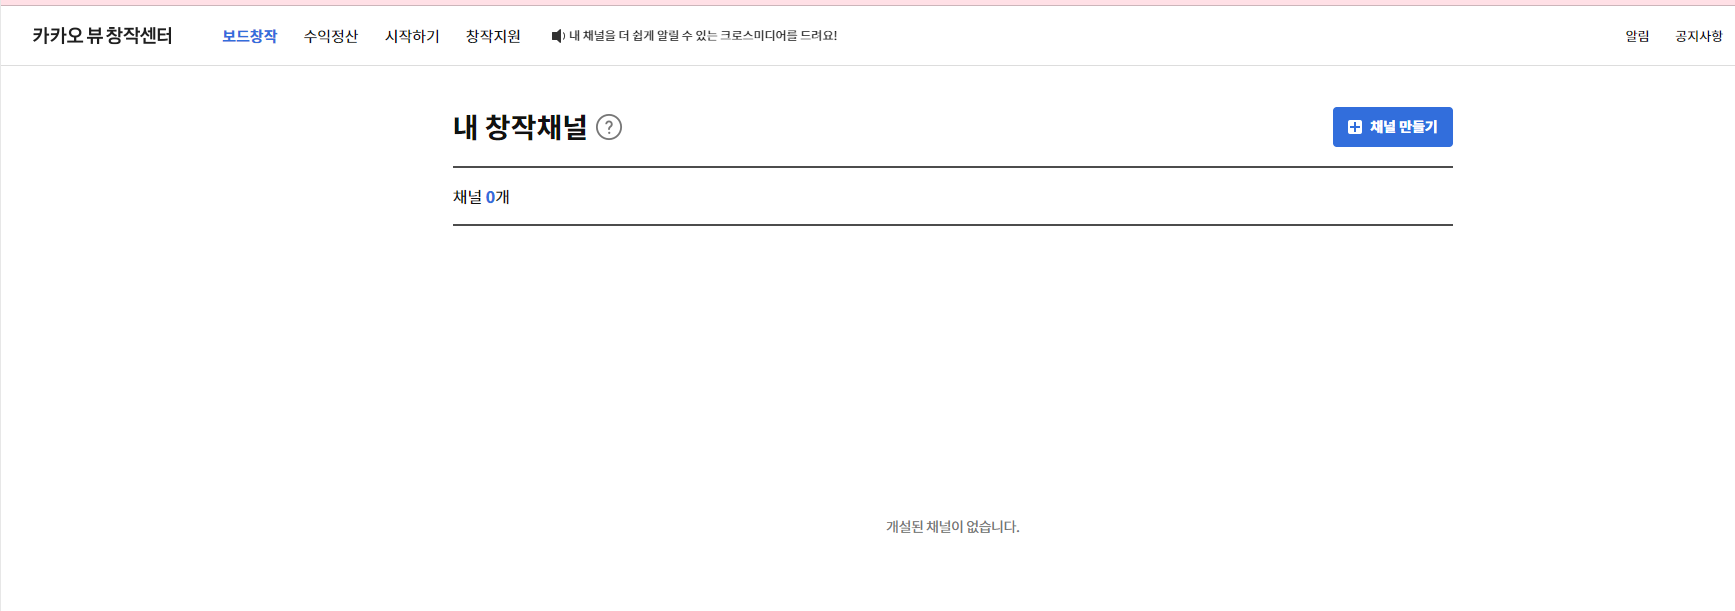This screenshot has width=1735, height=611.
Task: Open the 알림 notifications link
Action: (1637, 36)
